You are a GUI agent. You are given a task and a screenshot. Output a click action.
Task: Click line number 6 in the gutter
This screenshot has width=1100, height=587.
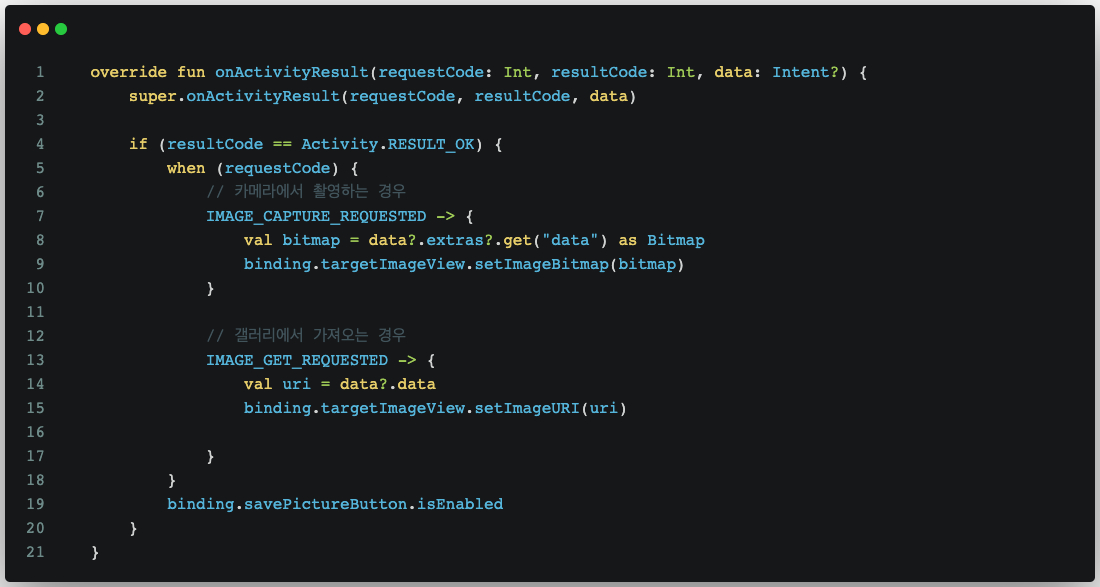(x=40, y=192)
